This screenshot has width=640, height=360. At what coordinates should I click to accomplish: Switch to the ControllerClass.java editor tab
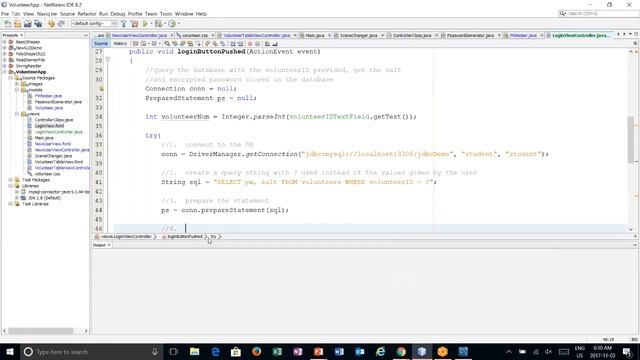[412, 36]
